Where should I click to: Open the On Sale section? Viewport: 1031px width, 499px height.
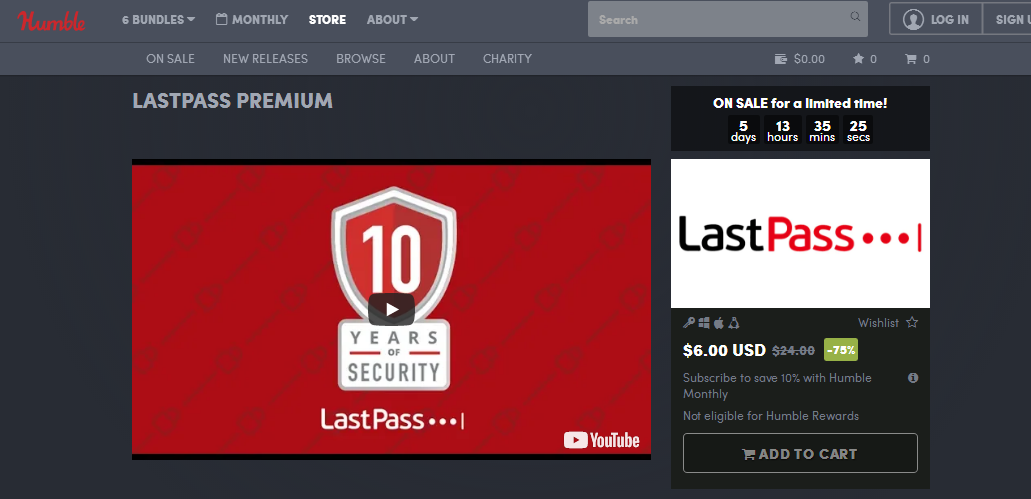170,59
